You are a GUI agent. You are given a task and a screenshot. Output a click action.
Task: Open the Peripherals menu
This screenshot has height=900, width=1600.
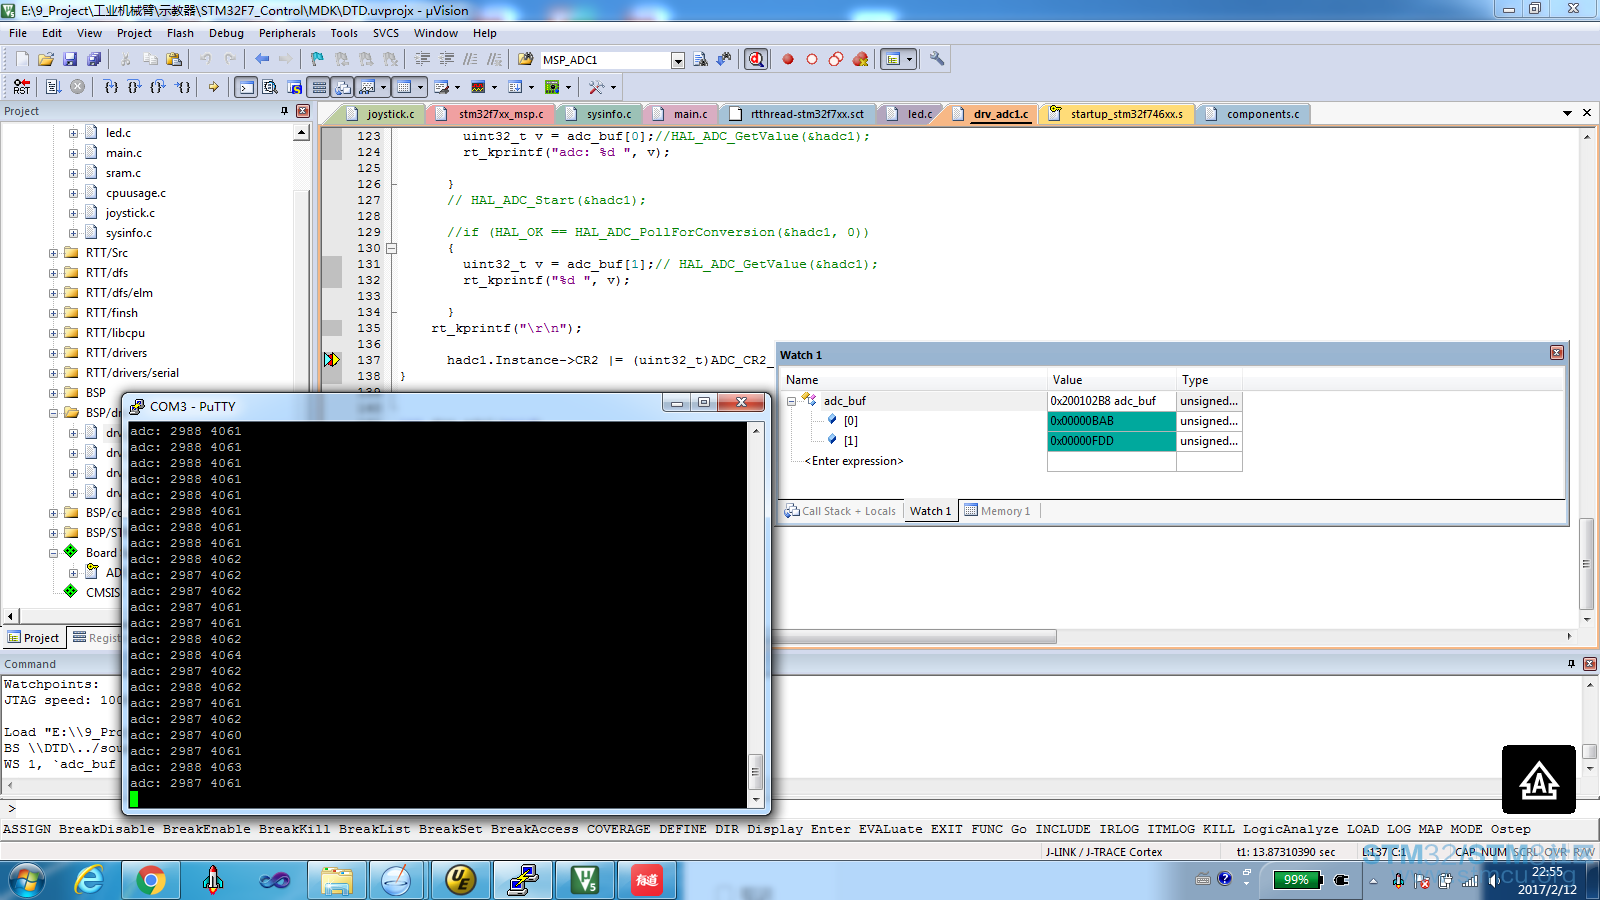pos(287,33)
